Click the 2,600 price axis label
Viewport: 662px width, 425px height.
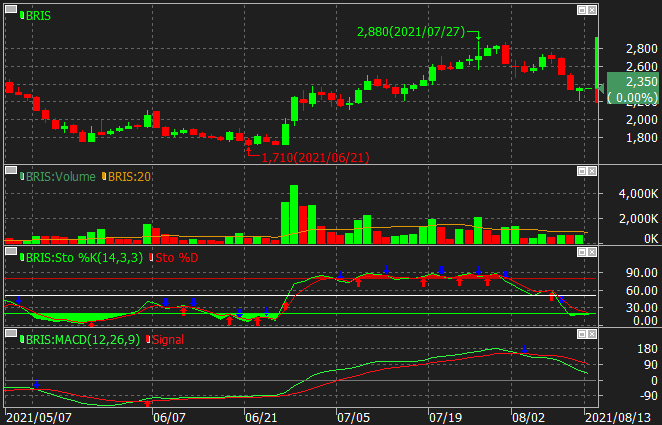pos(642,67)
